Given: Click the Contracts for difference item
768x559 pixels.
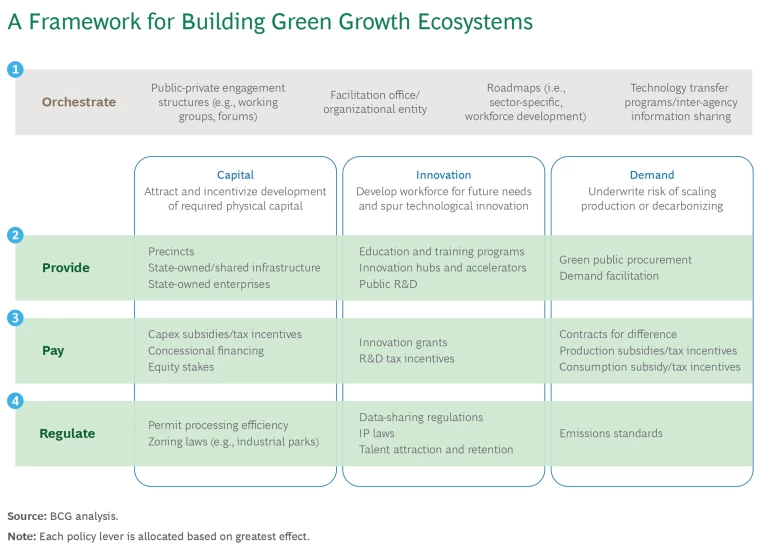Looking at the screenshot, I should 618,334.
